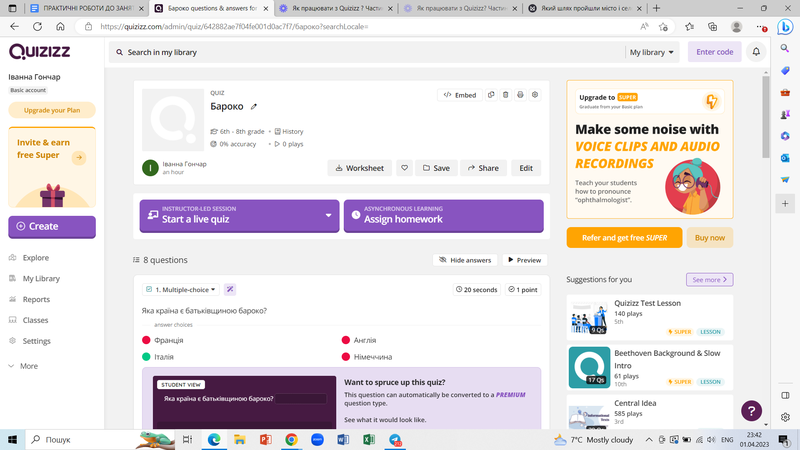Open Telegram from taskbar
This screenshot has height=450, width=800.
point(395,439)
